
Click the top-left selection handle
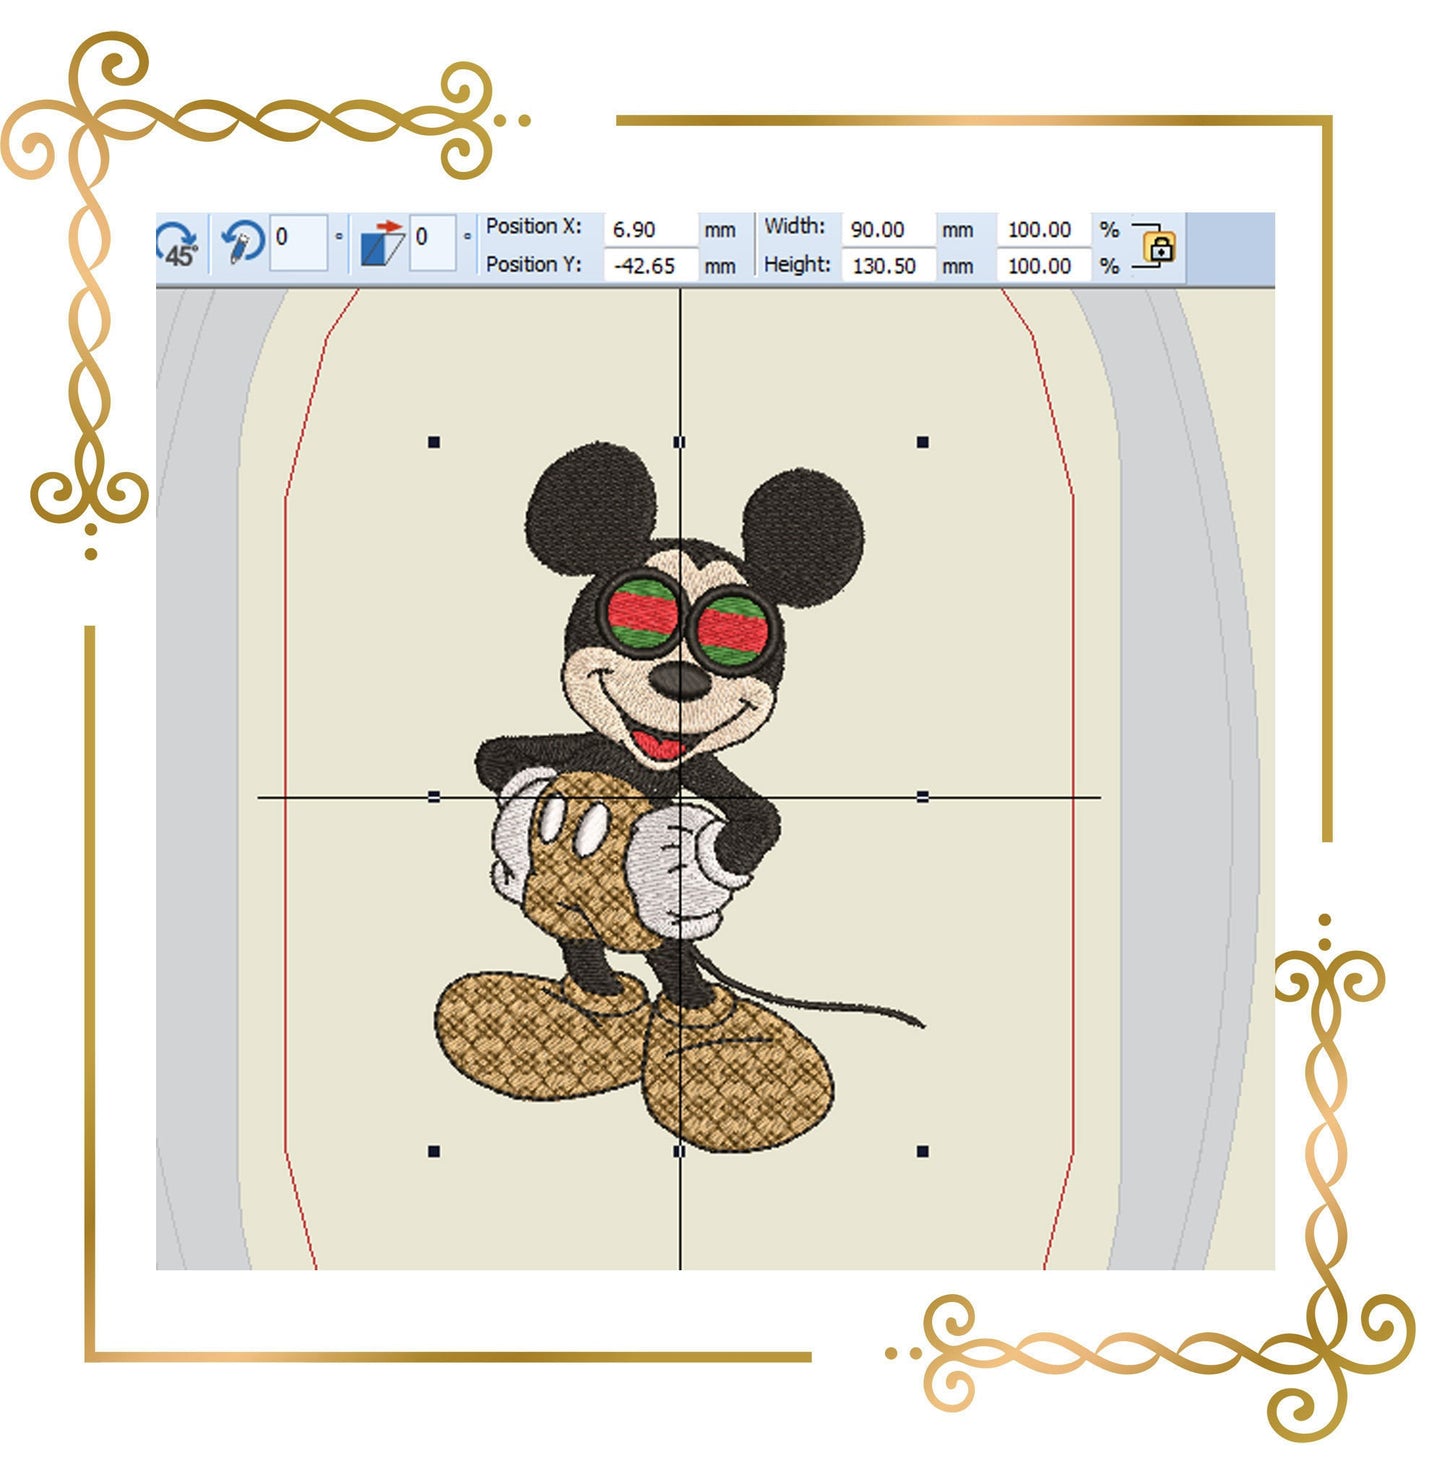pyautogui.click(x=434, y=442)
